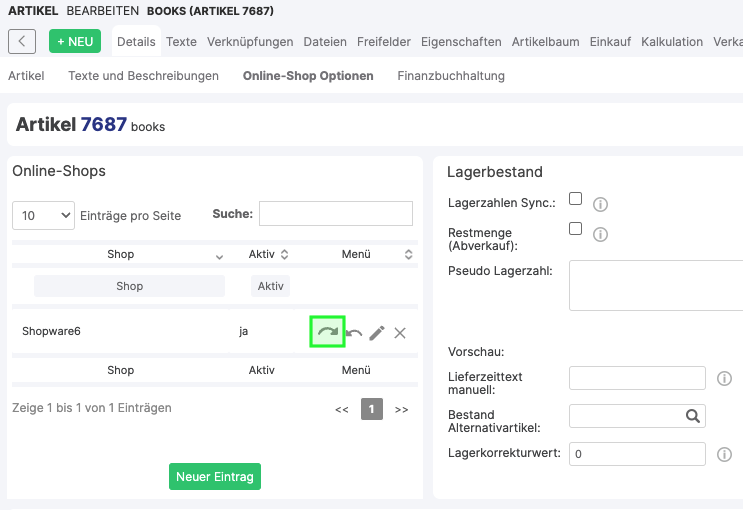The height and width of the screenshot is (510, 743).
Task: Click info icon next to Lagerzahlen Sync
Action: pos(601,204)
